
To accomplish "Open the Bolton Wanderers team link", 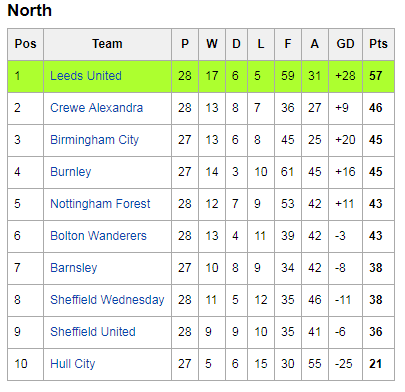I will pos(98,236).
